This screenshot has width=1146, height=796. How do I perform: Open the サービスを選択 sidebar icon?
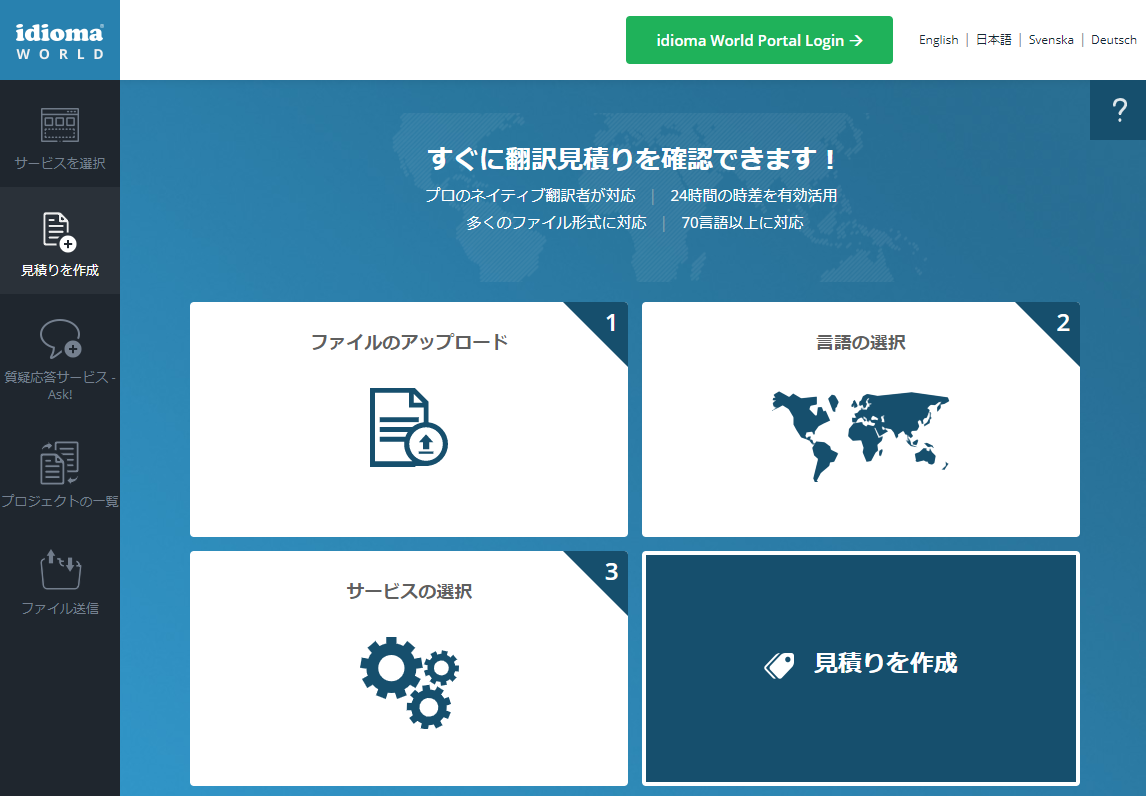click(60, 126)
